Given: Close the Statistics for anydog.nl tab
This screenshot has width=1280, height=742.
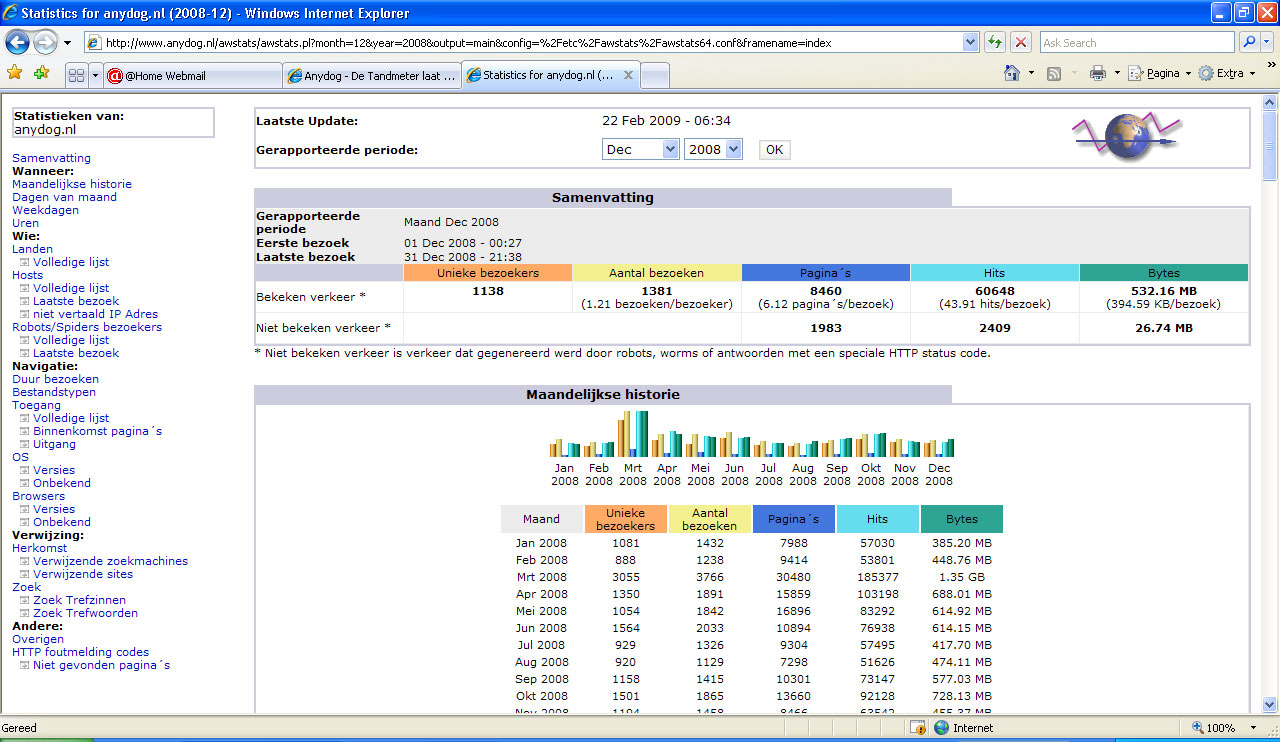Looking at the screenshot, I should click(628, 75).
